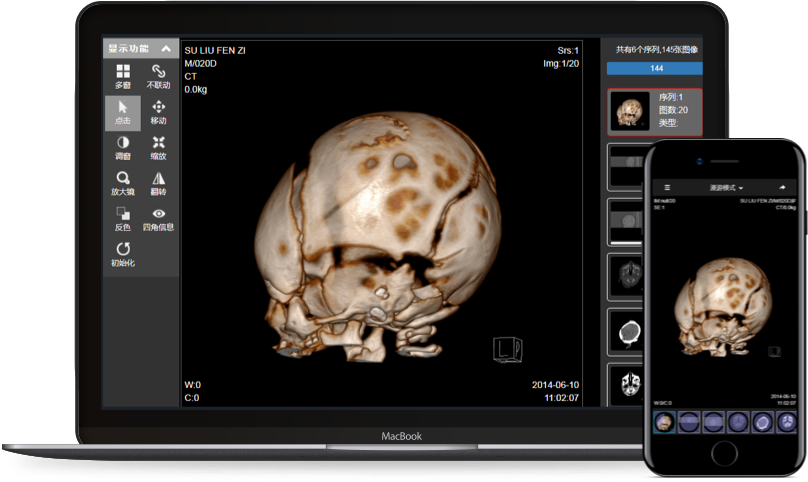Screen dimensions: 808x482
Task: Click the 3D orientation cube in viewer
Action: [x=506, y=348]
